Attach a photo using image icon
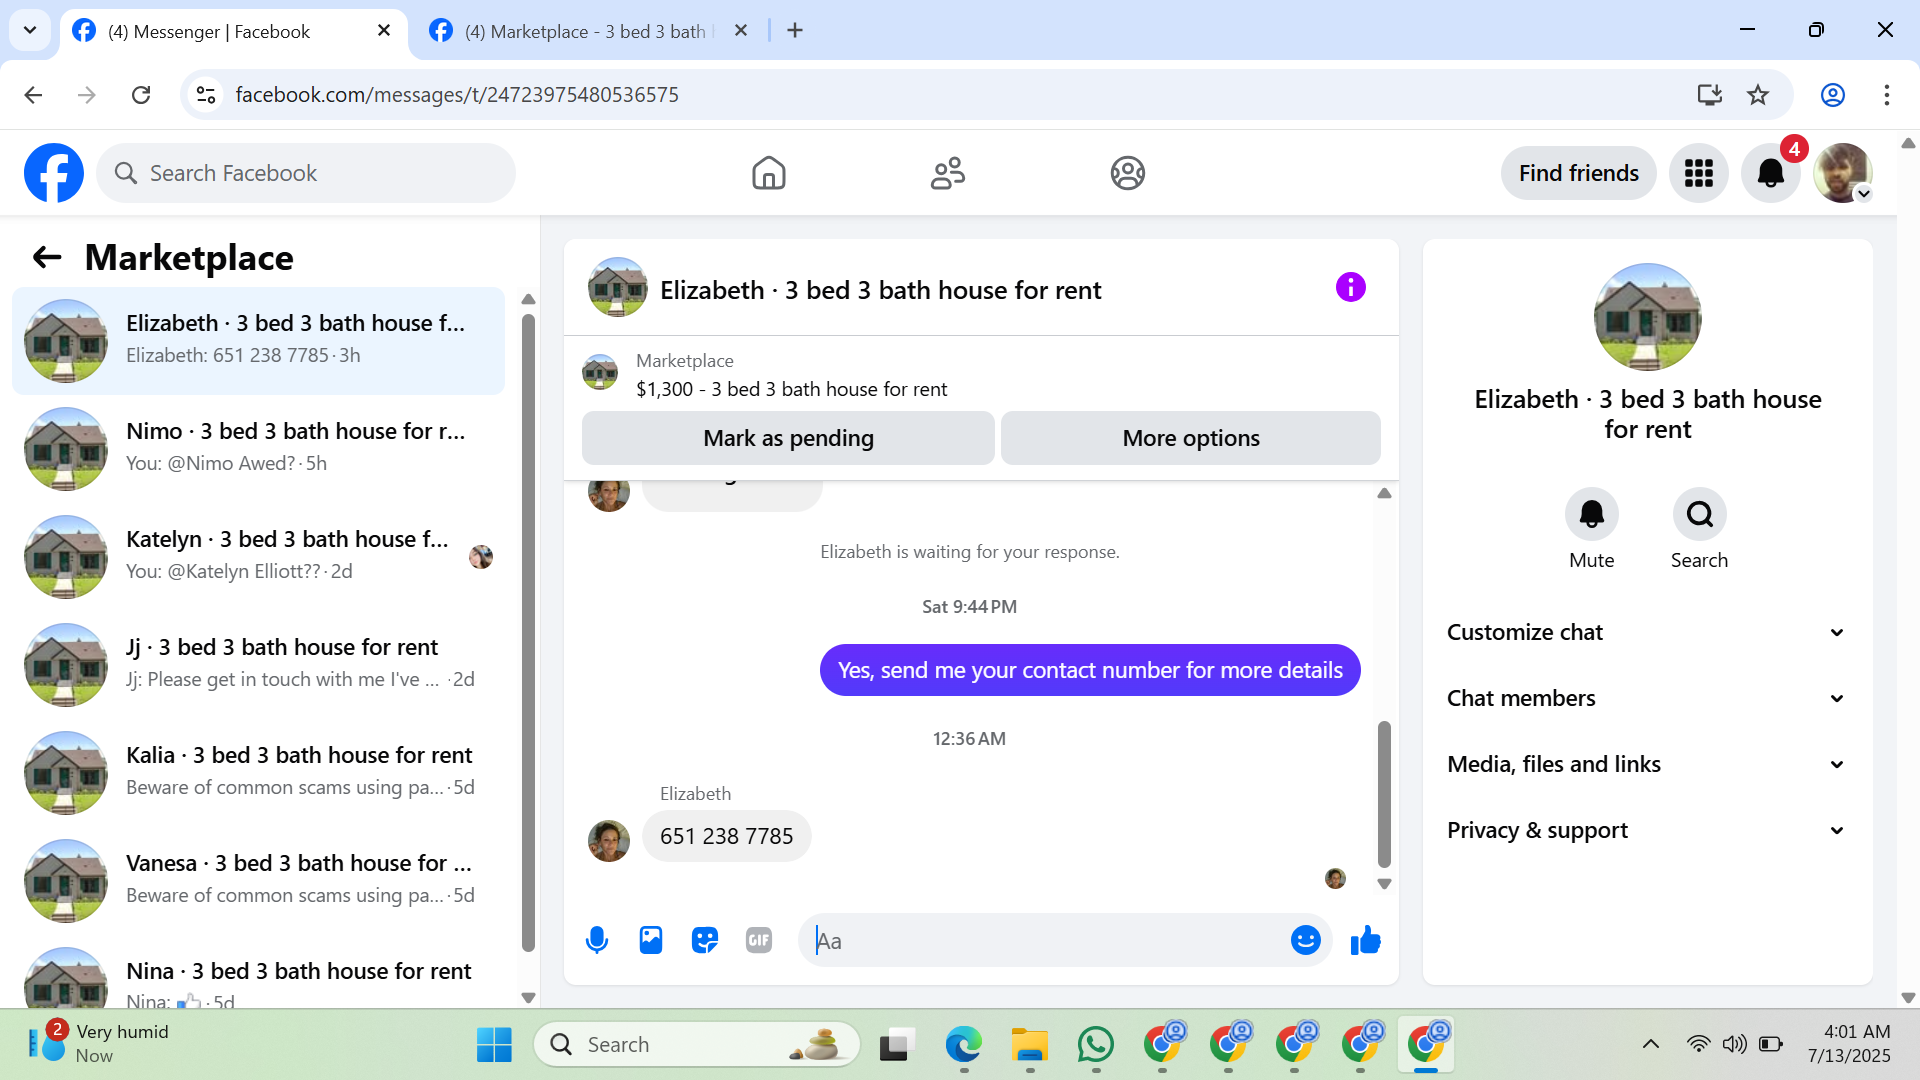Screen dimensions: 1920x1080 click(651, 940)
